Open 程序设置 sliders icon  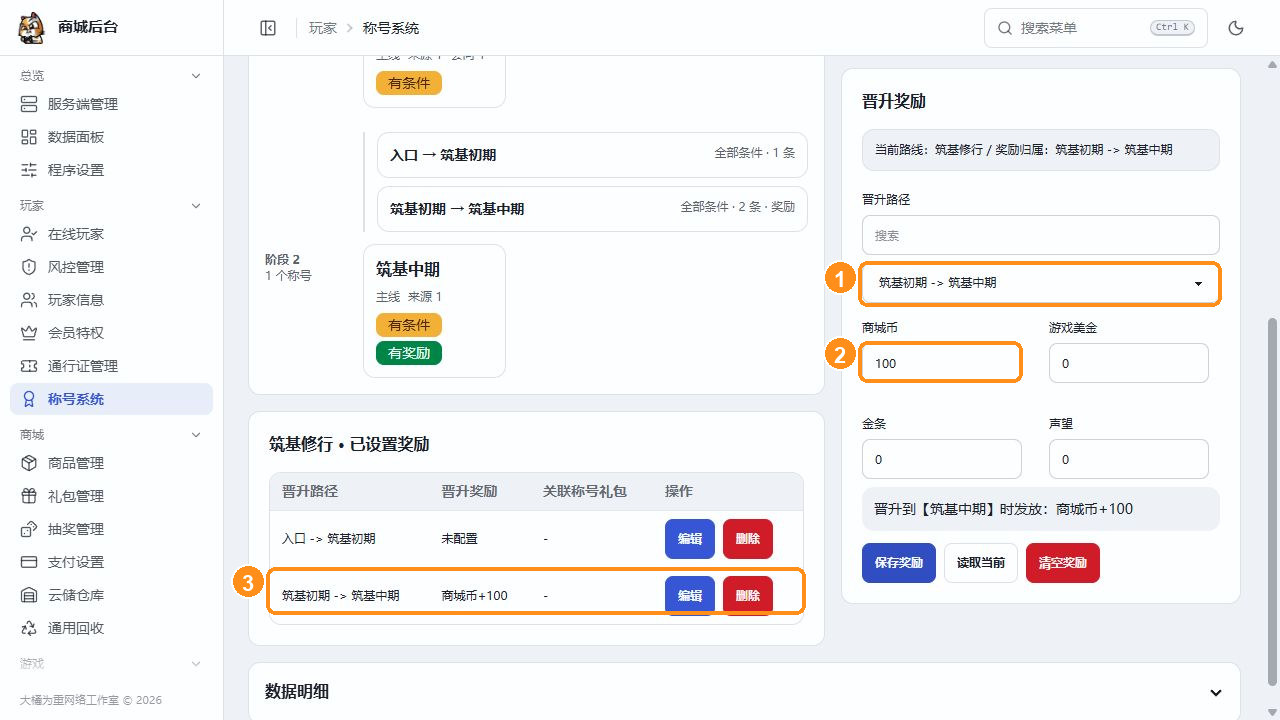click(x=29, y=170)
